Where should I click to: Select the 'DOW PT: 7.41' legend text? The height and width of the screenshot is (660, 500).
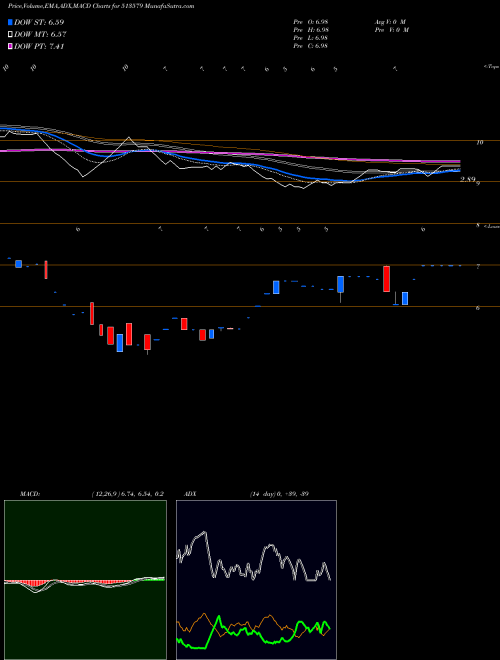(39, 47)
